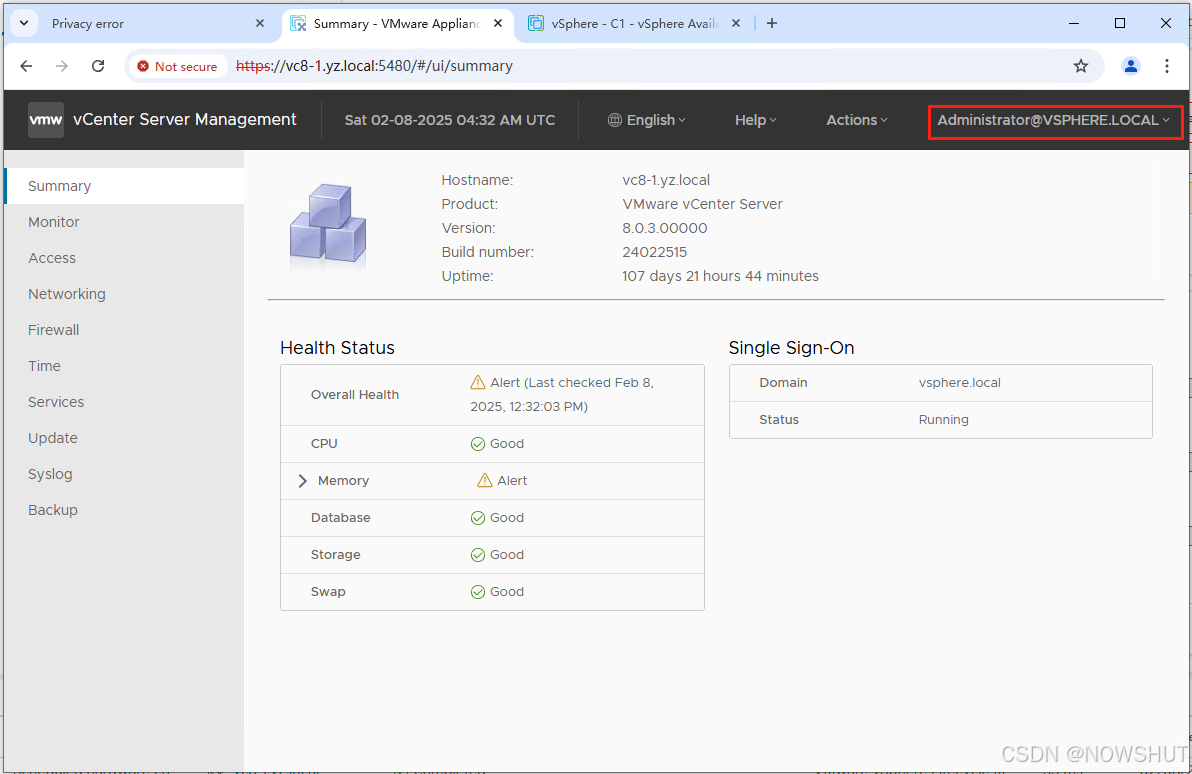Open the Actions dropdown menu
The width and height of the screenshot is (1192, 774).
click(857, 120)
